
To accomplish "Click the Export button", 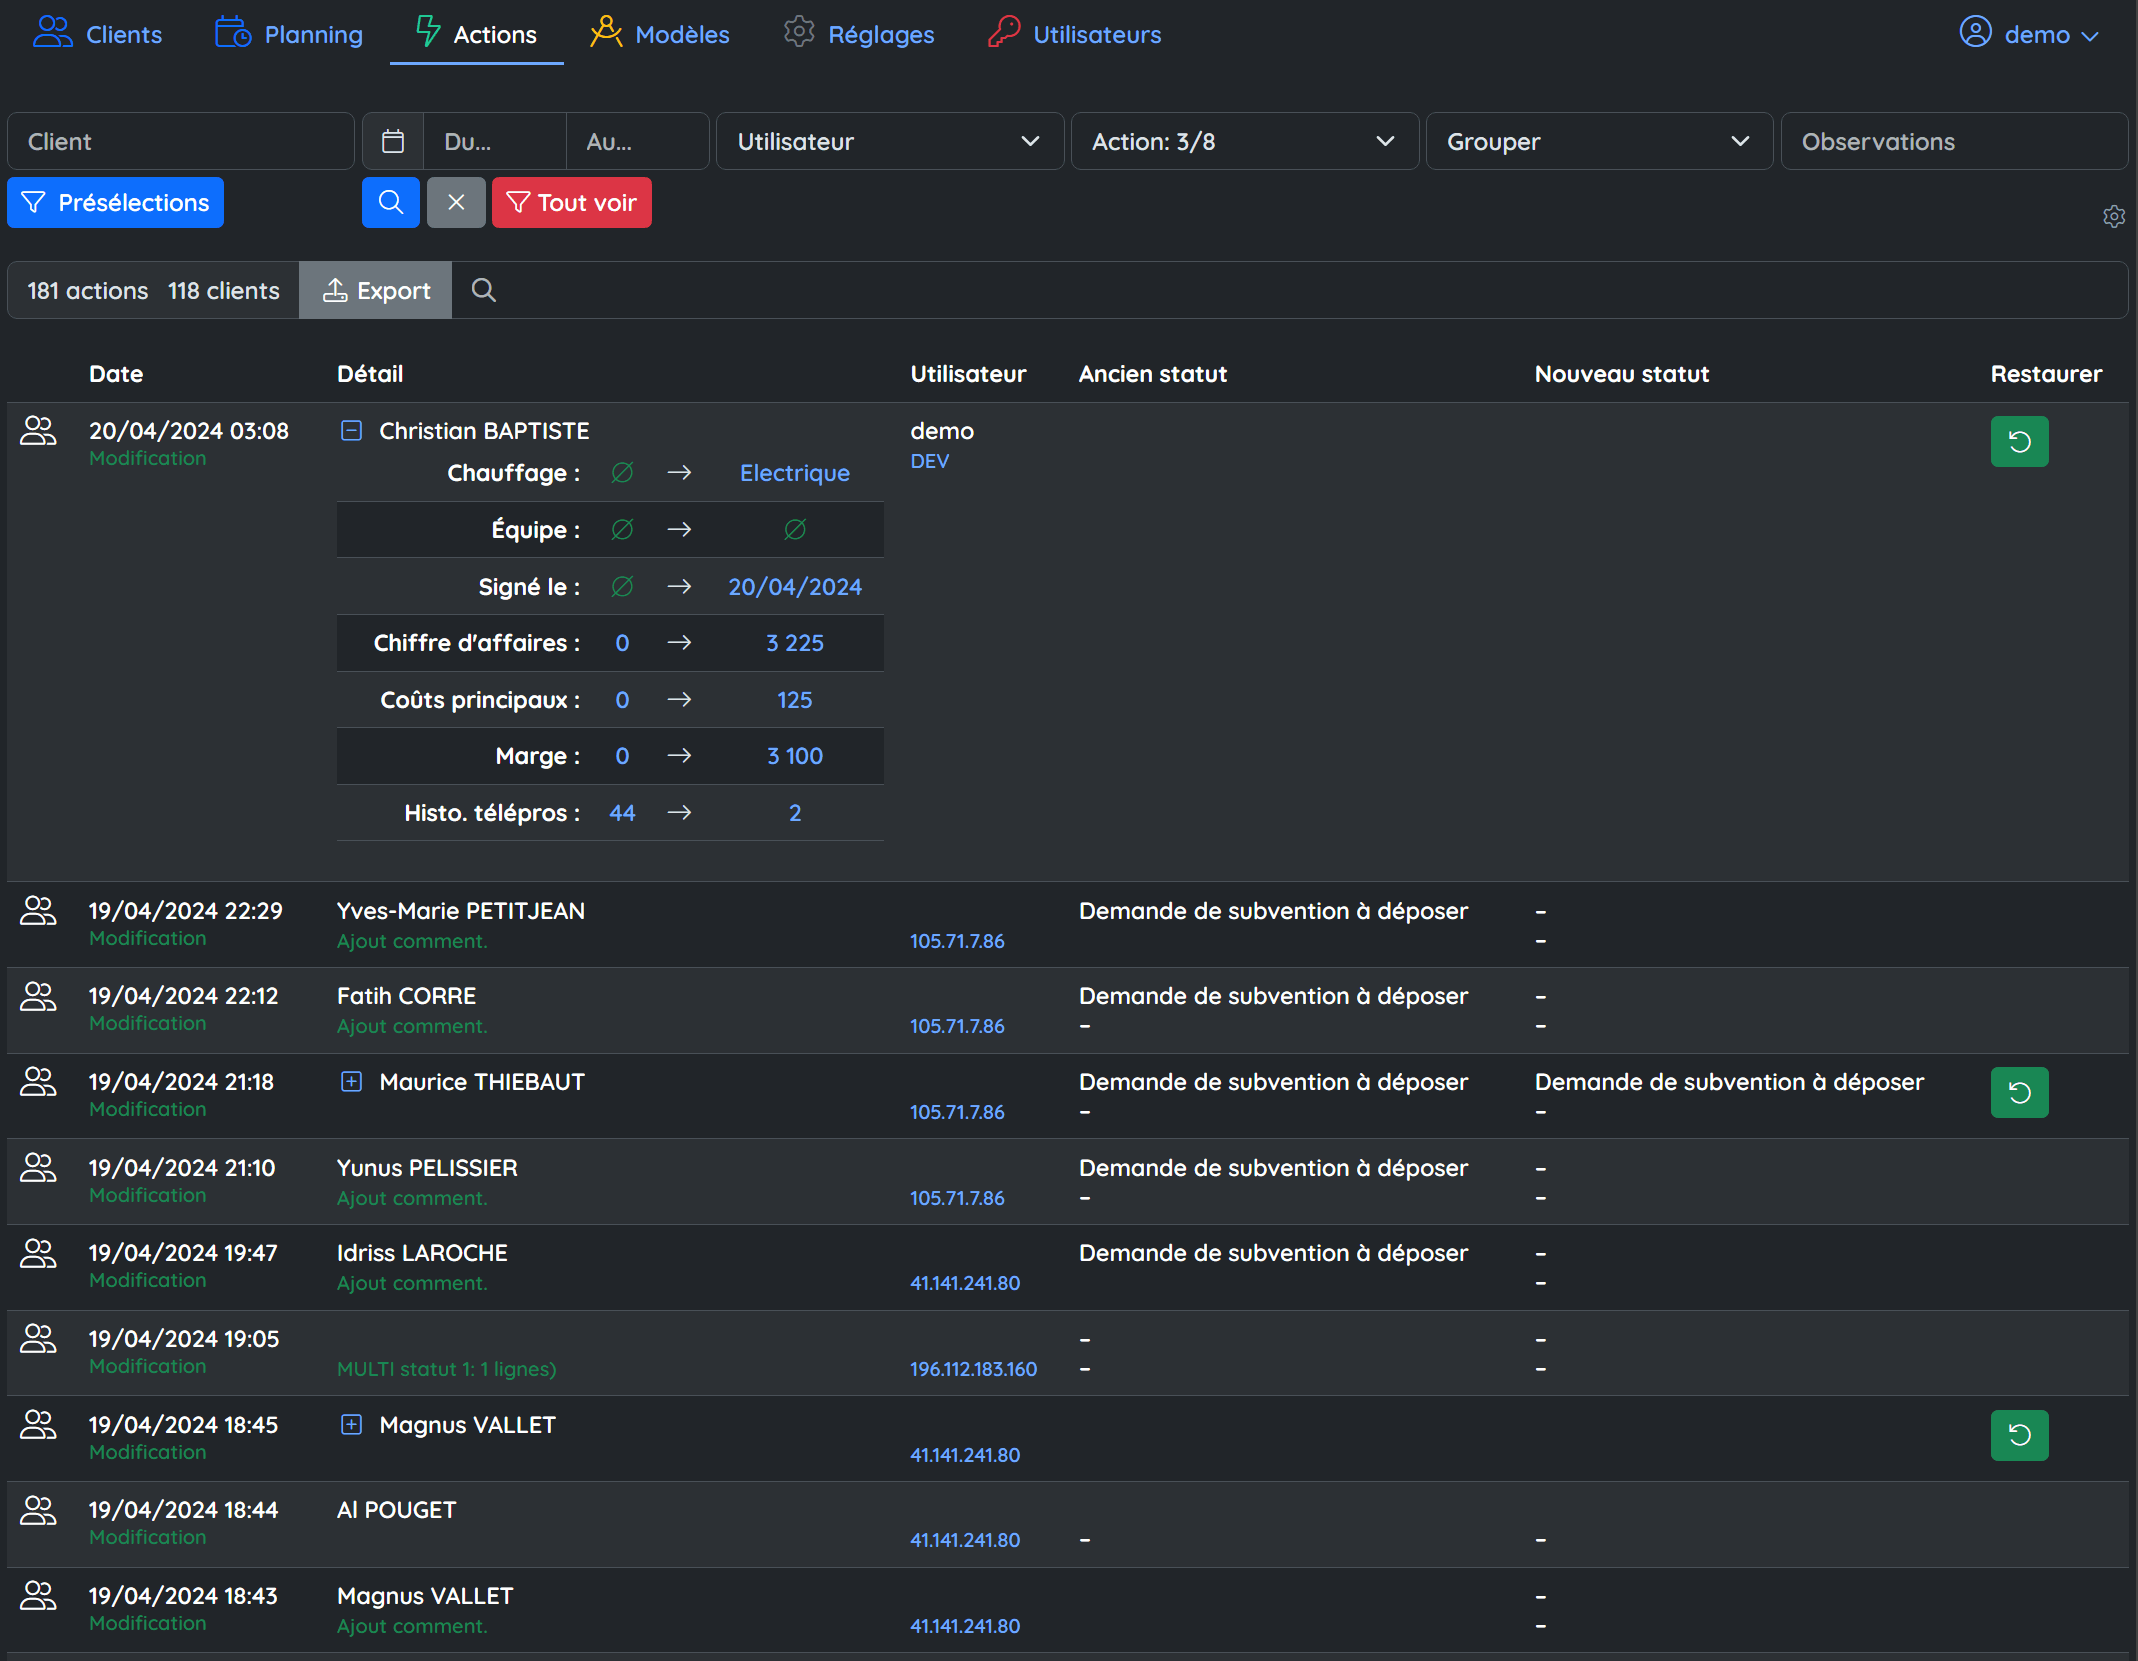I will pos(376,291).
